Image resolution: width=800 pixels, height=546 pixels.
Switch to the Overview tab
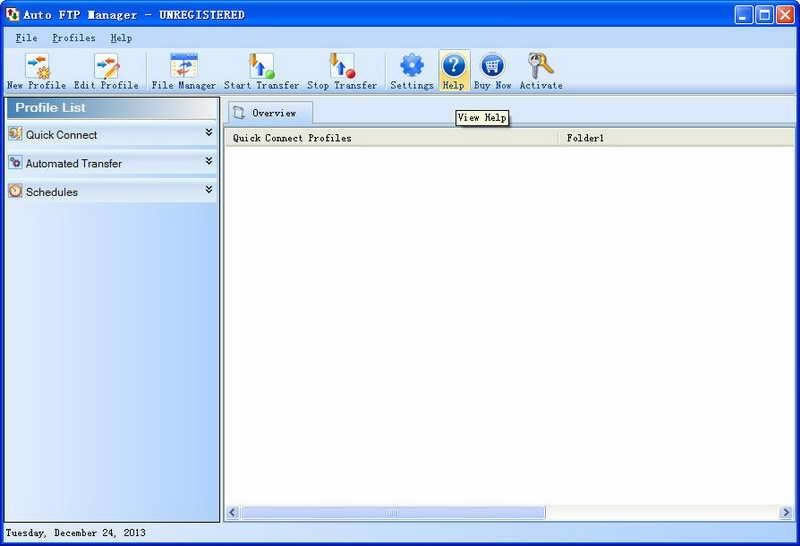[x=269, y=113]
